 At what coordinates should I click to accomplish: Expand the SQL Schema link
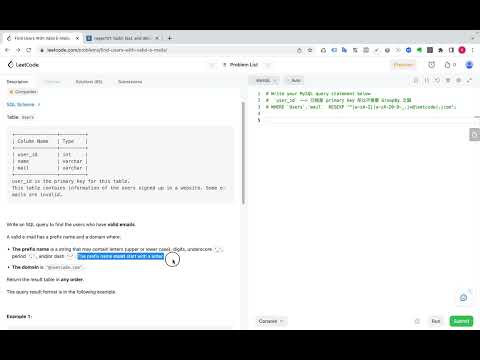pyautogui.click(x=23, y=104)
